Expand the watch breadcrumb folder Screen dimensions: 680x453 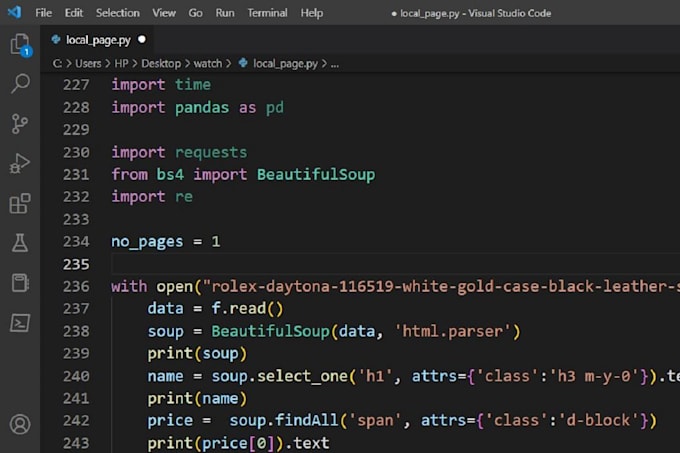pos(208,63)
